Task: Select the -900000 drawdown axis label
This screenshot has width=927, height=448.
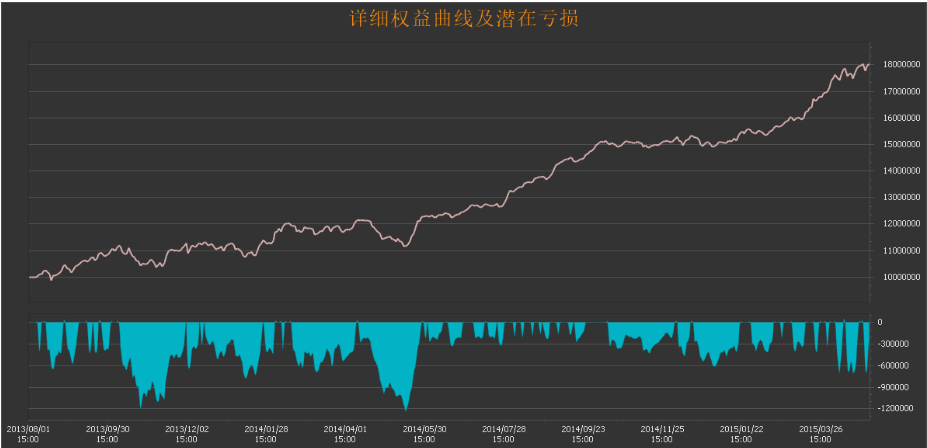Action: point(893,387)
